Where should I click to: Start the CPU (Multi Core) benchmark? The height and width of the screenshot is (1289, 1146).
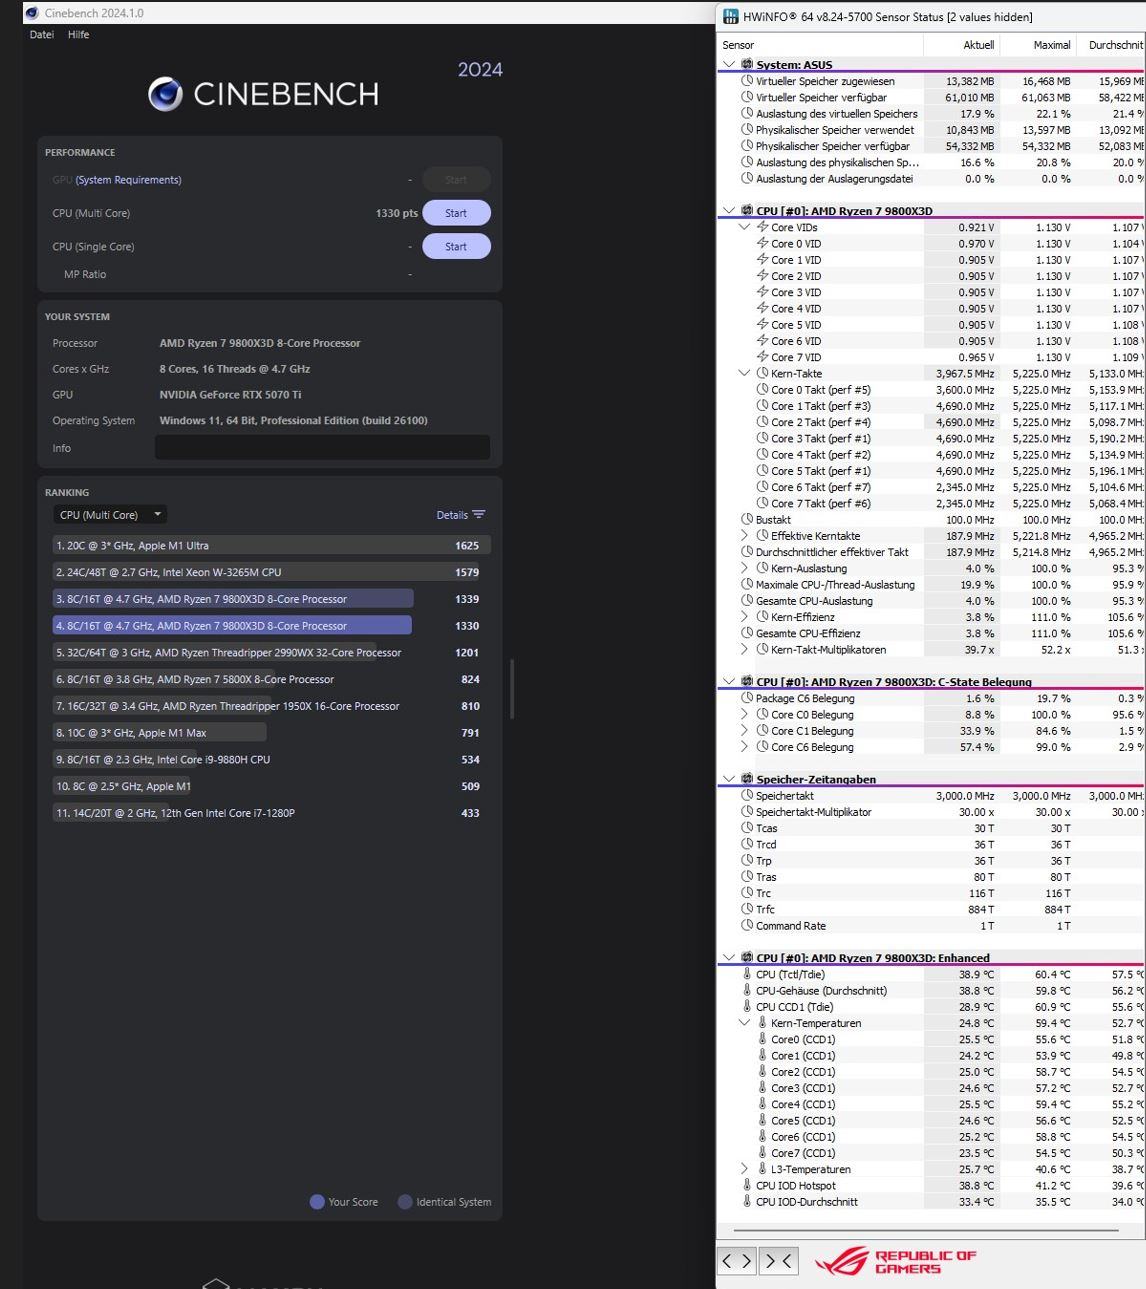[456, 213]
